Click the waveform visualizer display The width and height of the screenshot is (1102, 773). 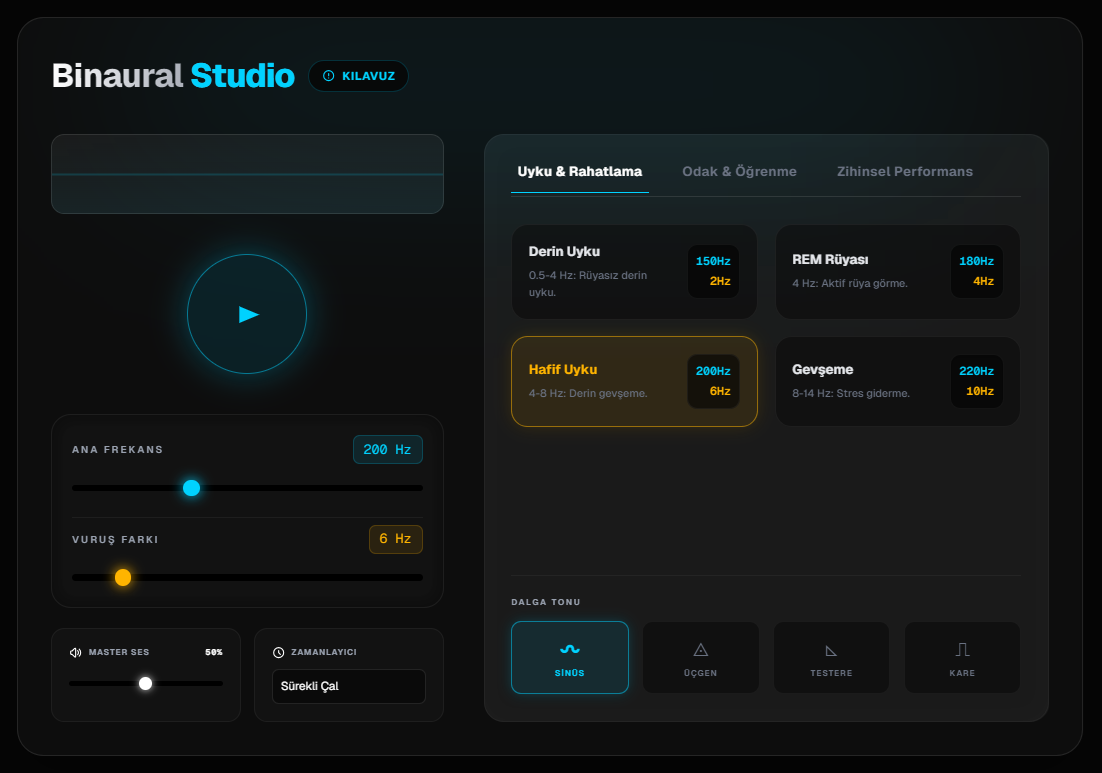(247, 174)
